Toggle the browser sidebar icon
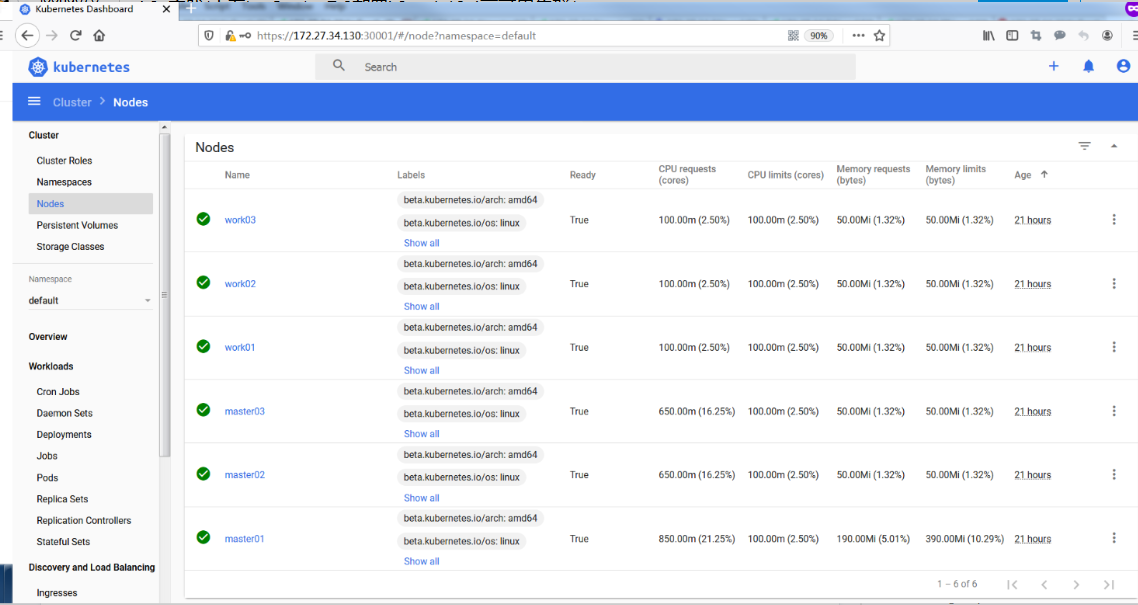 (x=1012, y=35)
